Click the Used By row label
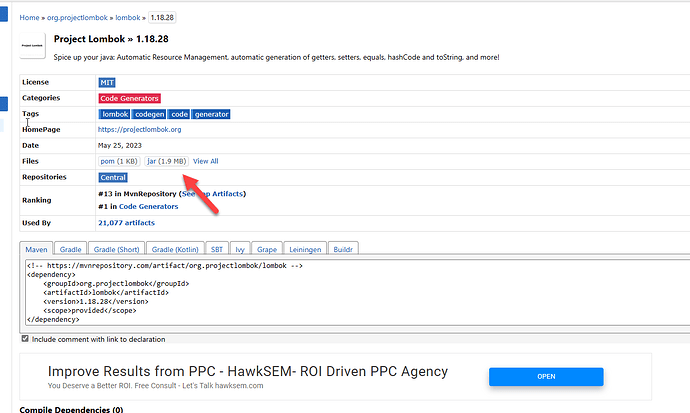The width and height of the screenshot is (690, 413). 37,223
